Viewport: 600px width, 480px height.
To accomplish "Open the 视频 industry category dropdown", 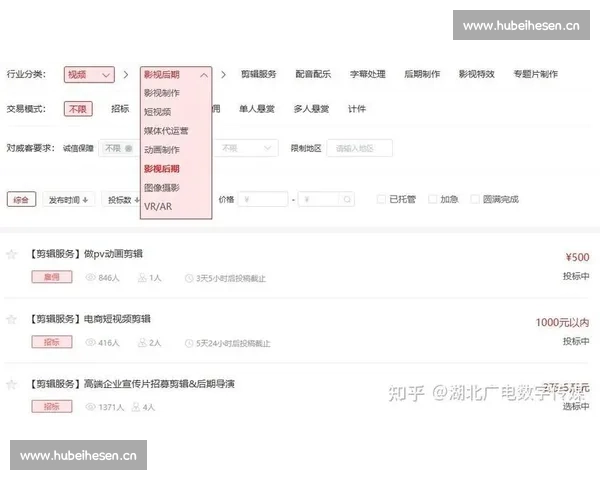I will tap(89, 75).
